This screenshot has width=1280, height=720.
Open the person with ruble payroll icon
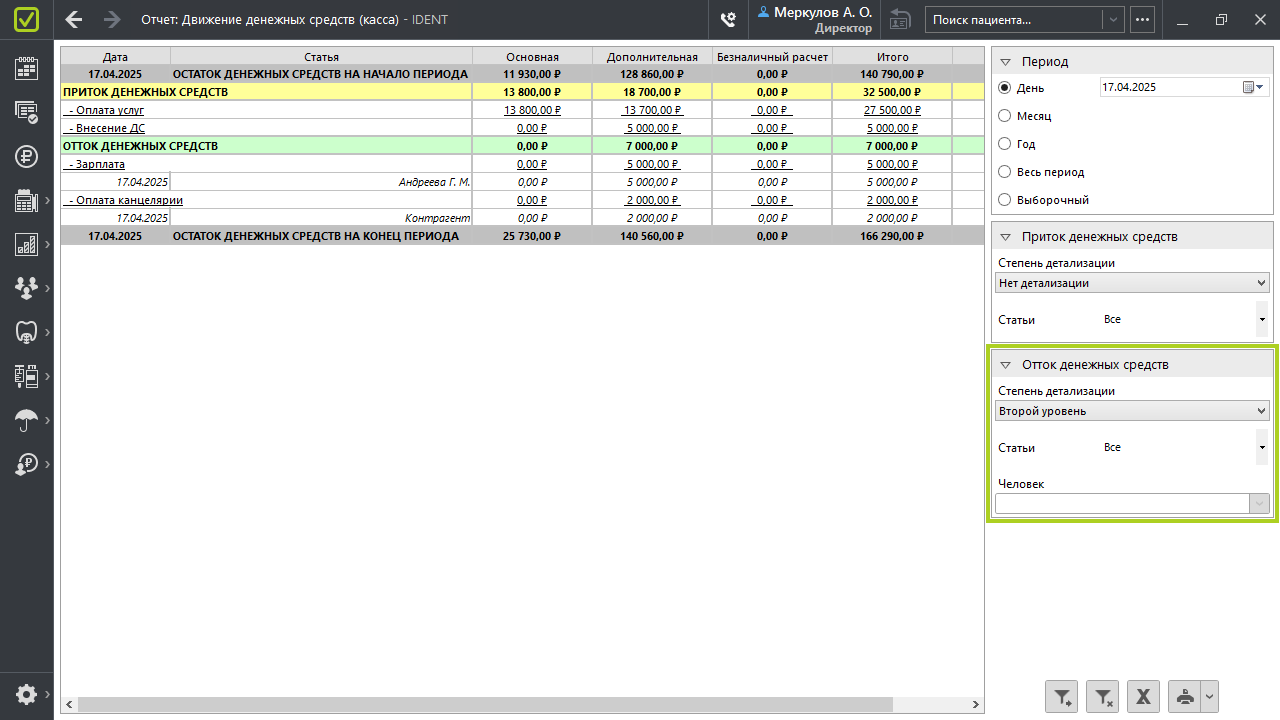(27, 464)
